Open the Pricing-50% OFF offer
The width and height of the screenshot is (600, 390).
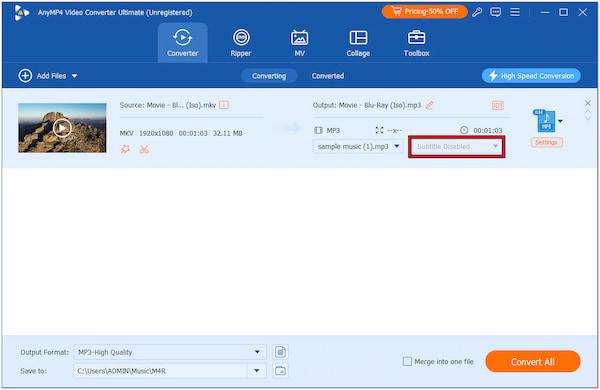pos(424,12)
